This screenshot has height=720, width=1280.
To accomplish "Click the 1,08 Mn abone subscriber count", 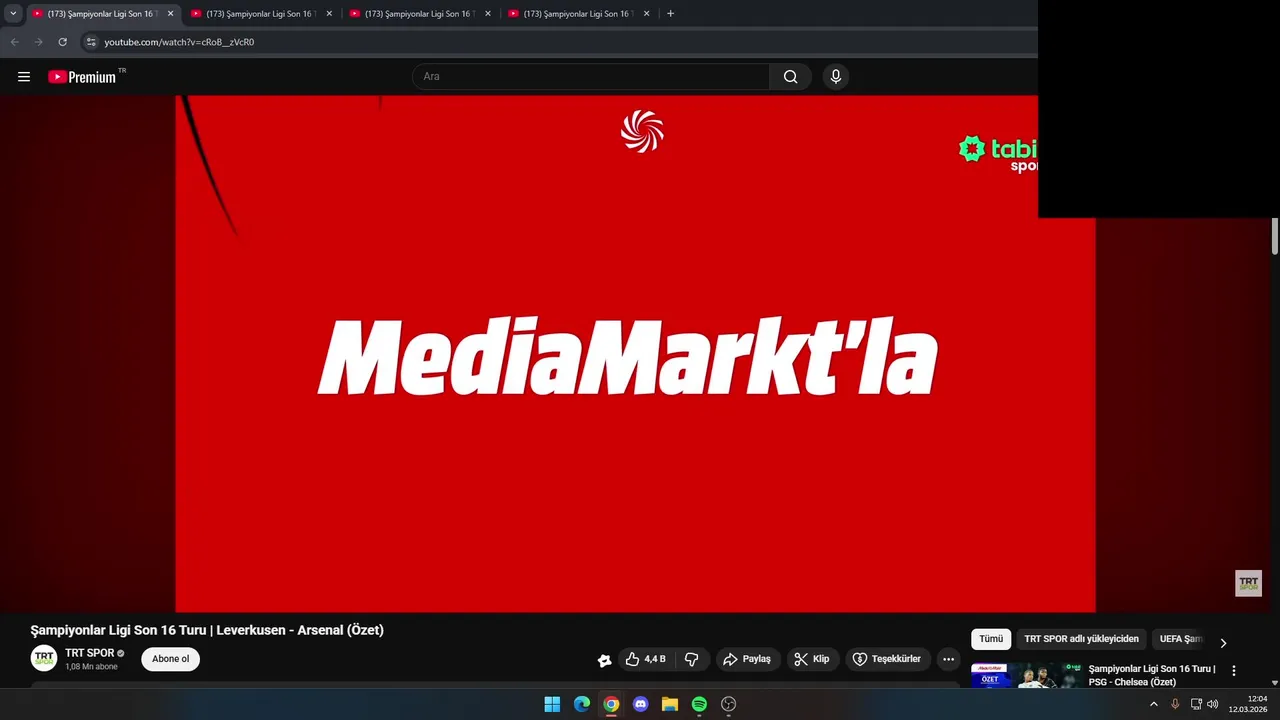I will pos(91,667).
